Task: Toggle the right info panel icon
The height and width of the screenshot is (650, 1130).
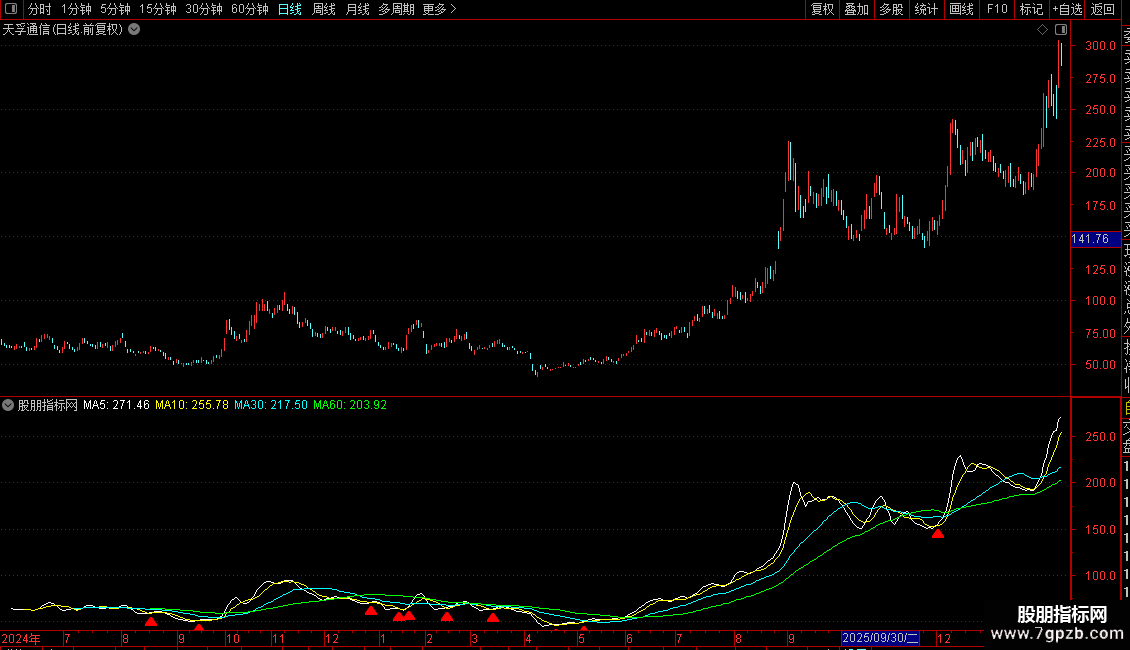Action: pos(1061,30)
